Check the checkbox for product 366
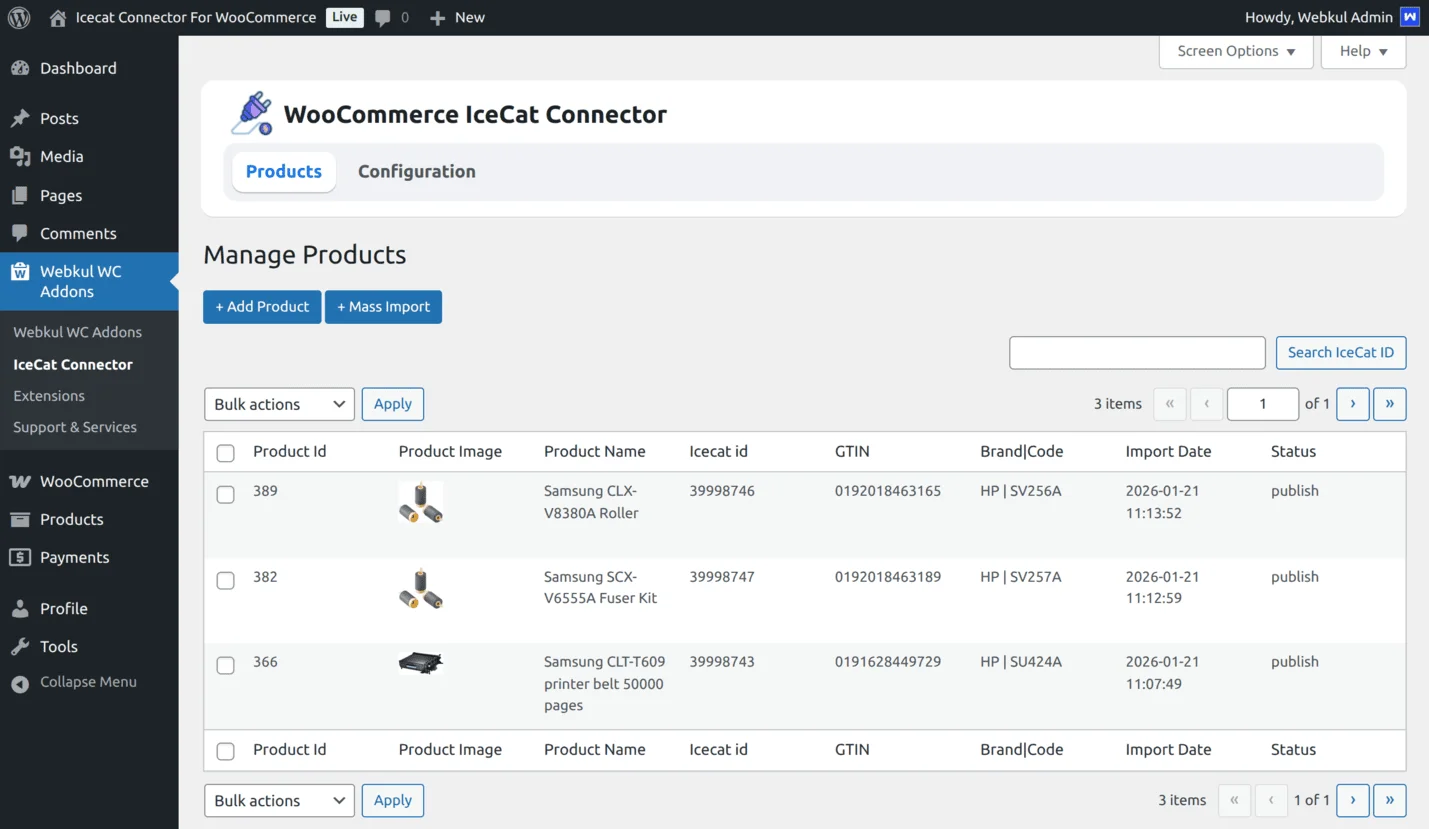This screenshot has width=1429, height=829. 225,663
